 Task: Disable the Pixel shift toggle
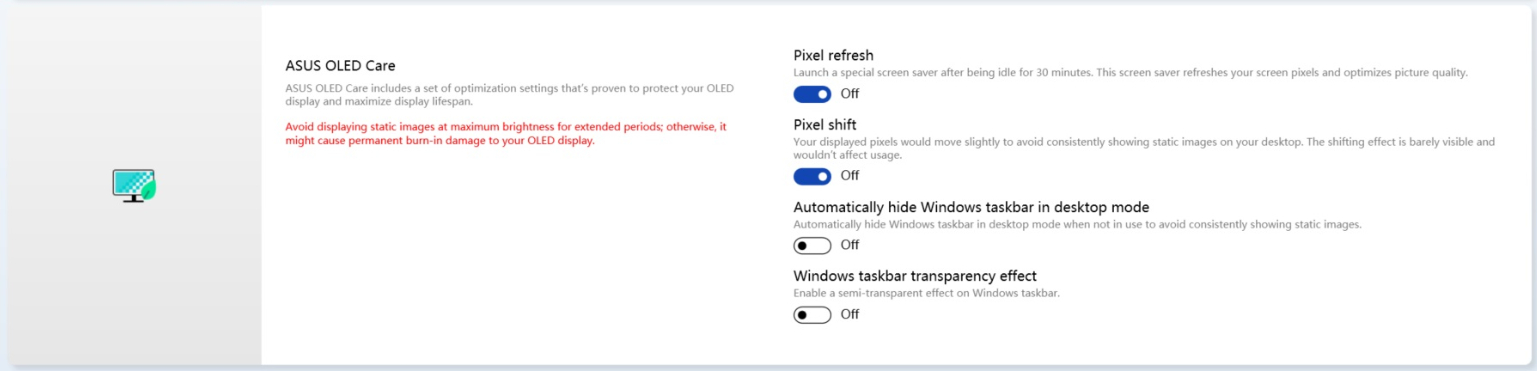tap(812, 176)
